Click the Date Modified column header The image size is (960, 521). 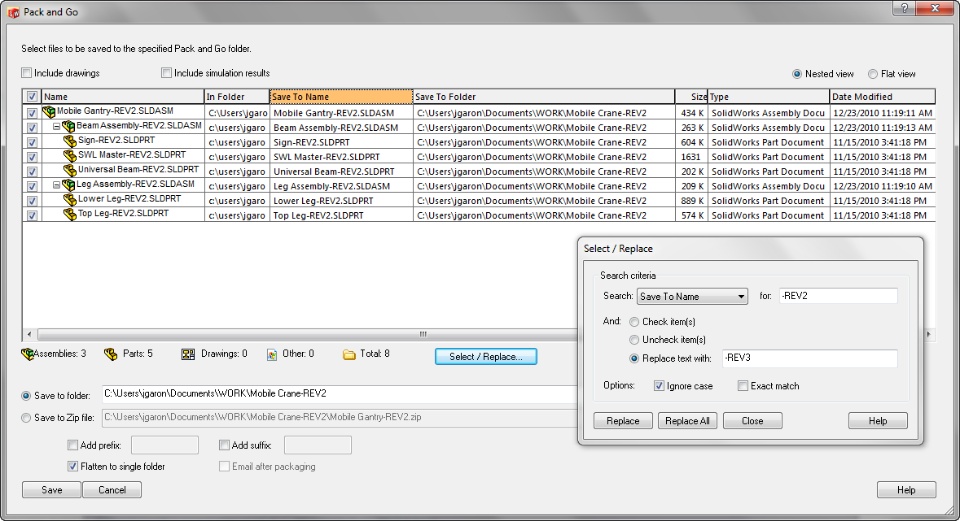click(883, 97)
